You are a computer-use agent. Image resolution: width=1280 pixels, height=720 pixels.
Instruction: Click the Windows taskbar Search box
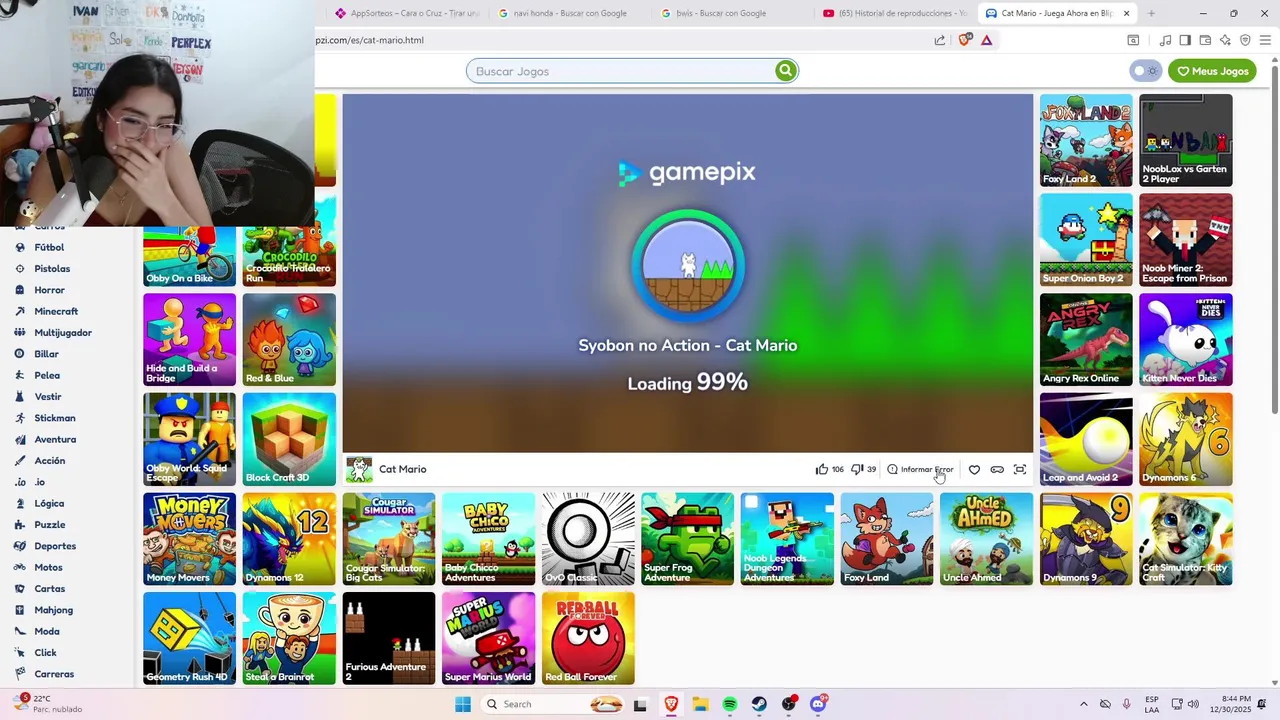(553, 704)
